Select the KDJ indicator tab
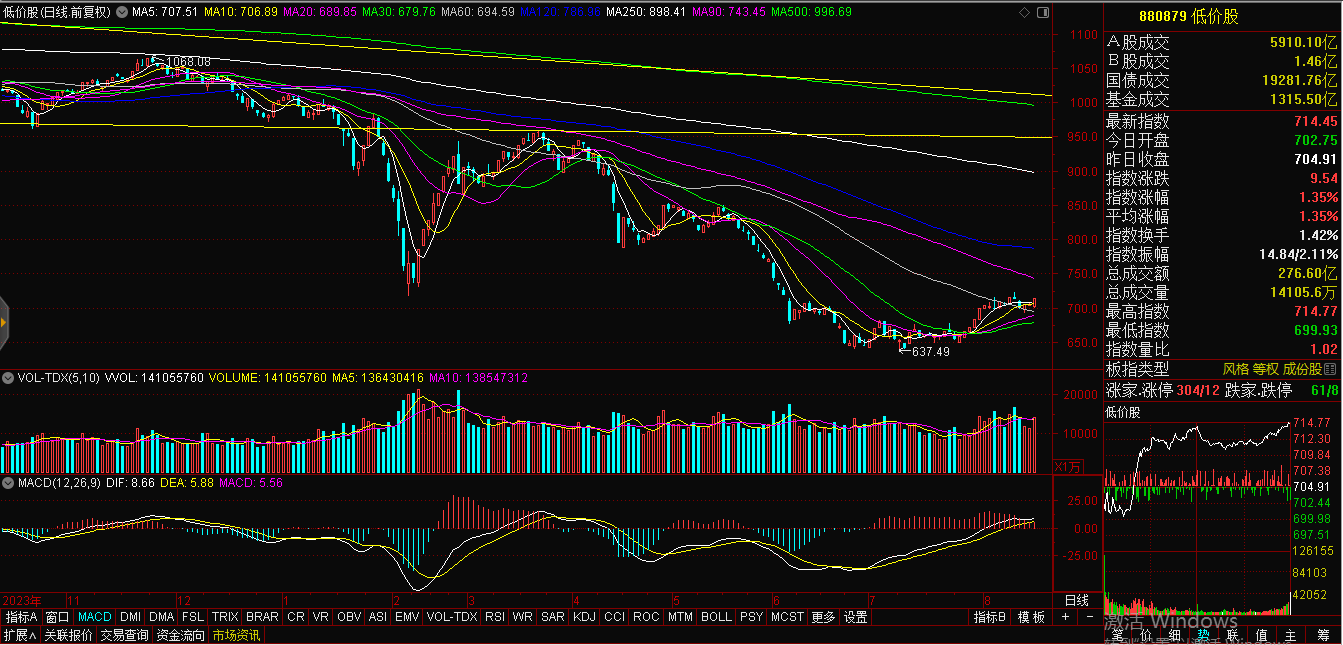The image size is (1343, 645). pos(583,618)
